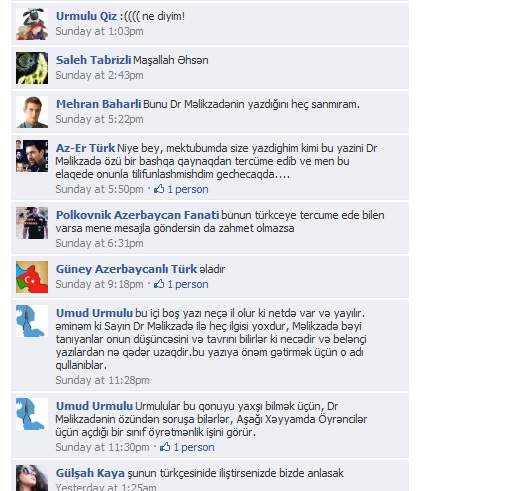The height and width of the screenshot is (491, 509).
Task: Open the Gülşah Kaya profile name link
Action: click(90, 473)
